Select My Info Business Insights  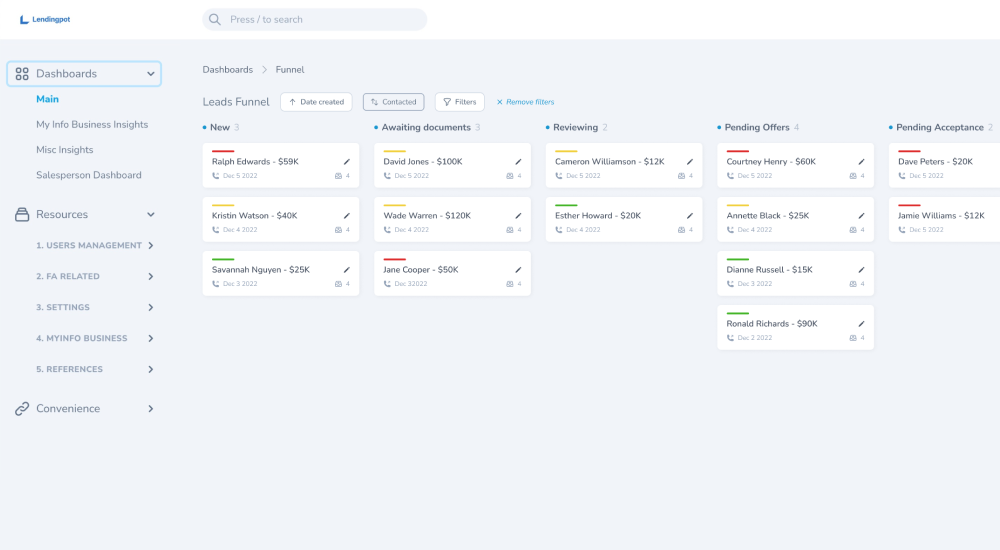(x=92, y=125)
